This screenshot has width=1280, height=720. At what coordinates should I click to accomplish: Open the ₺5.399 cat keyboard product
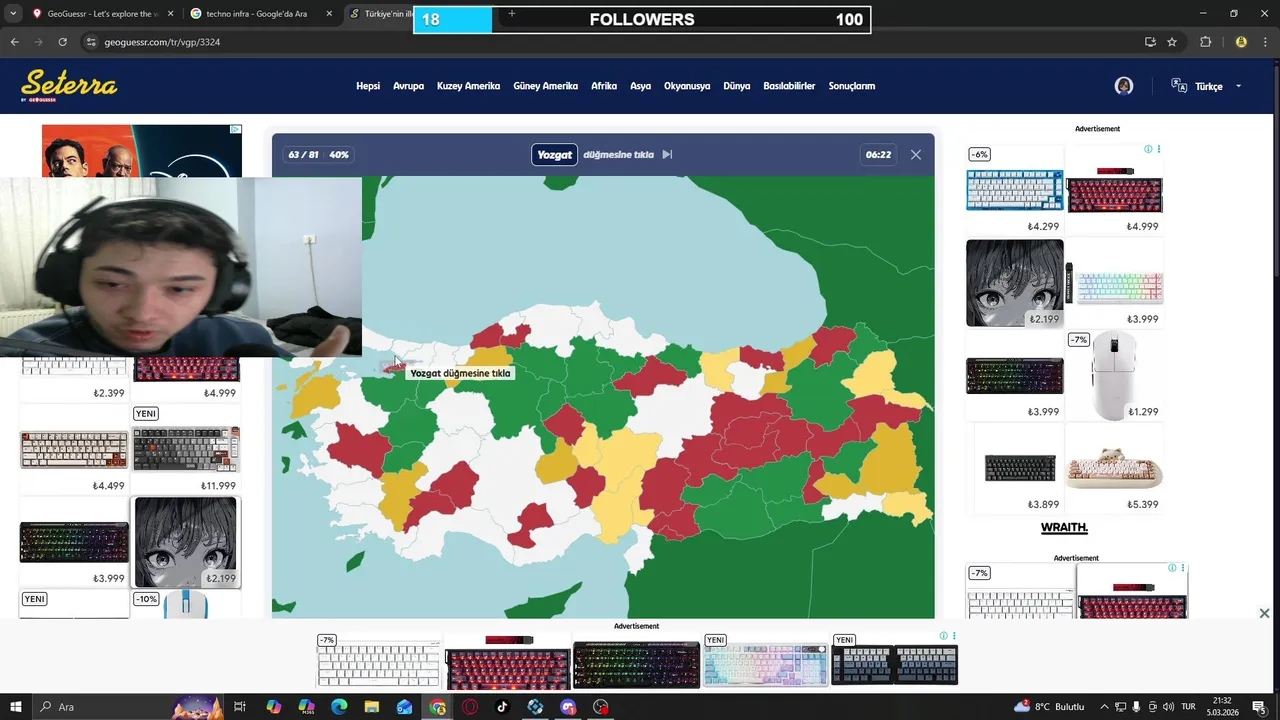point(1115,470)
